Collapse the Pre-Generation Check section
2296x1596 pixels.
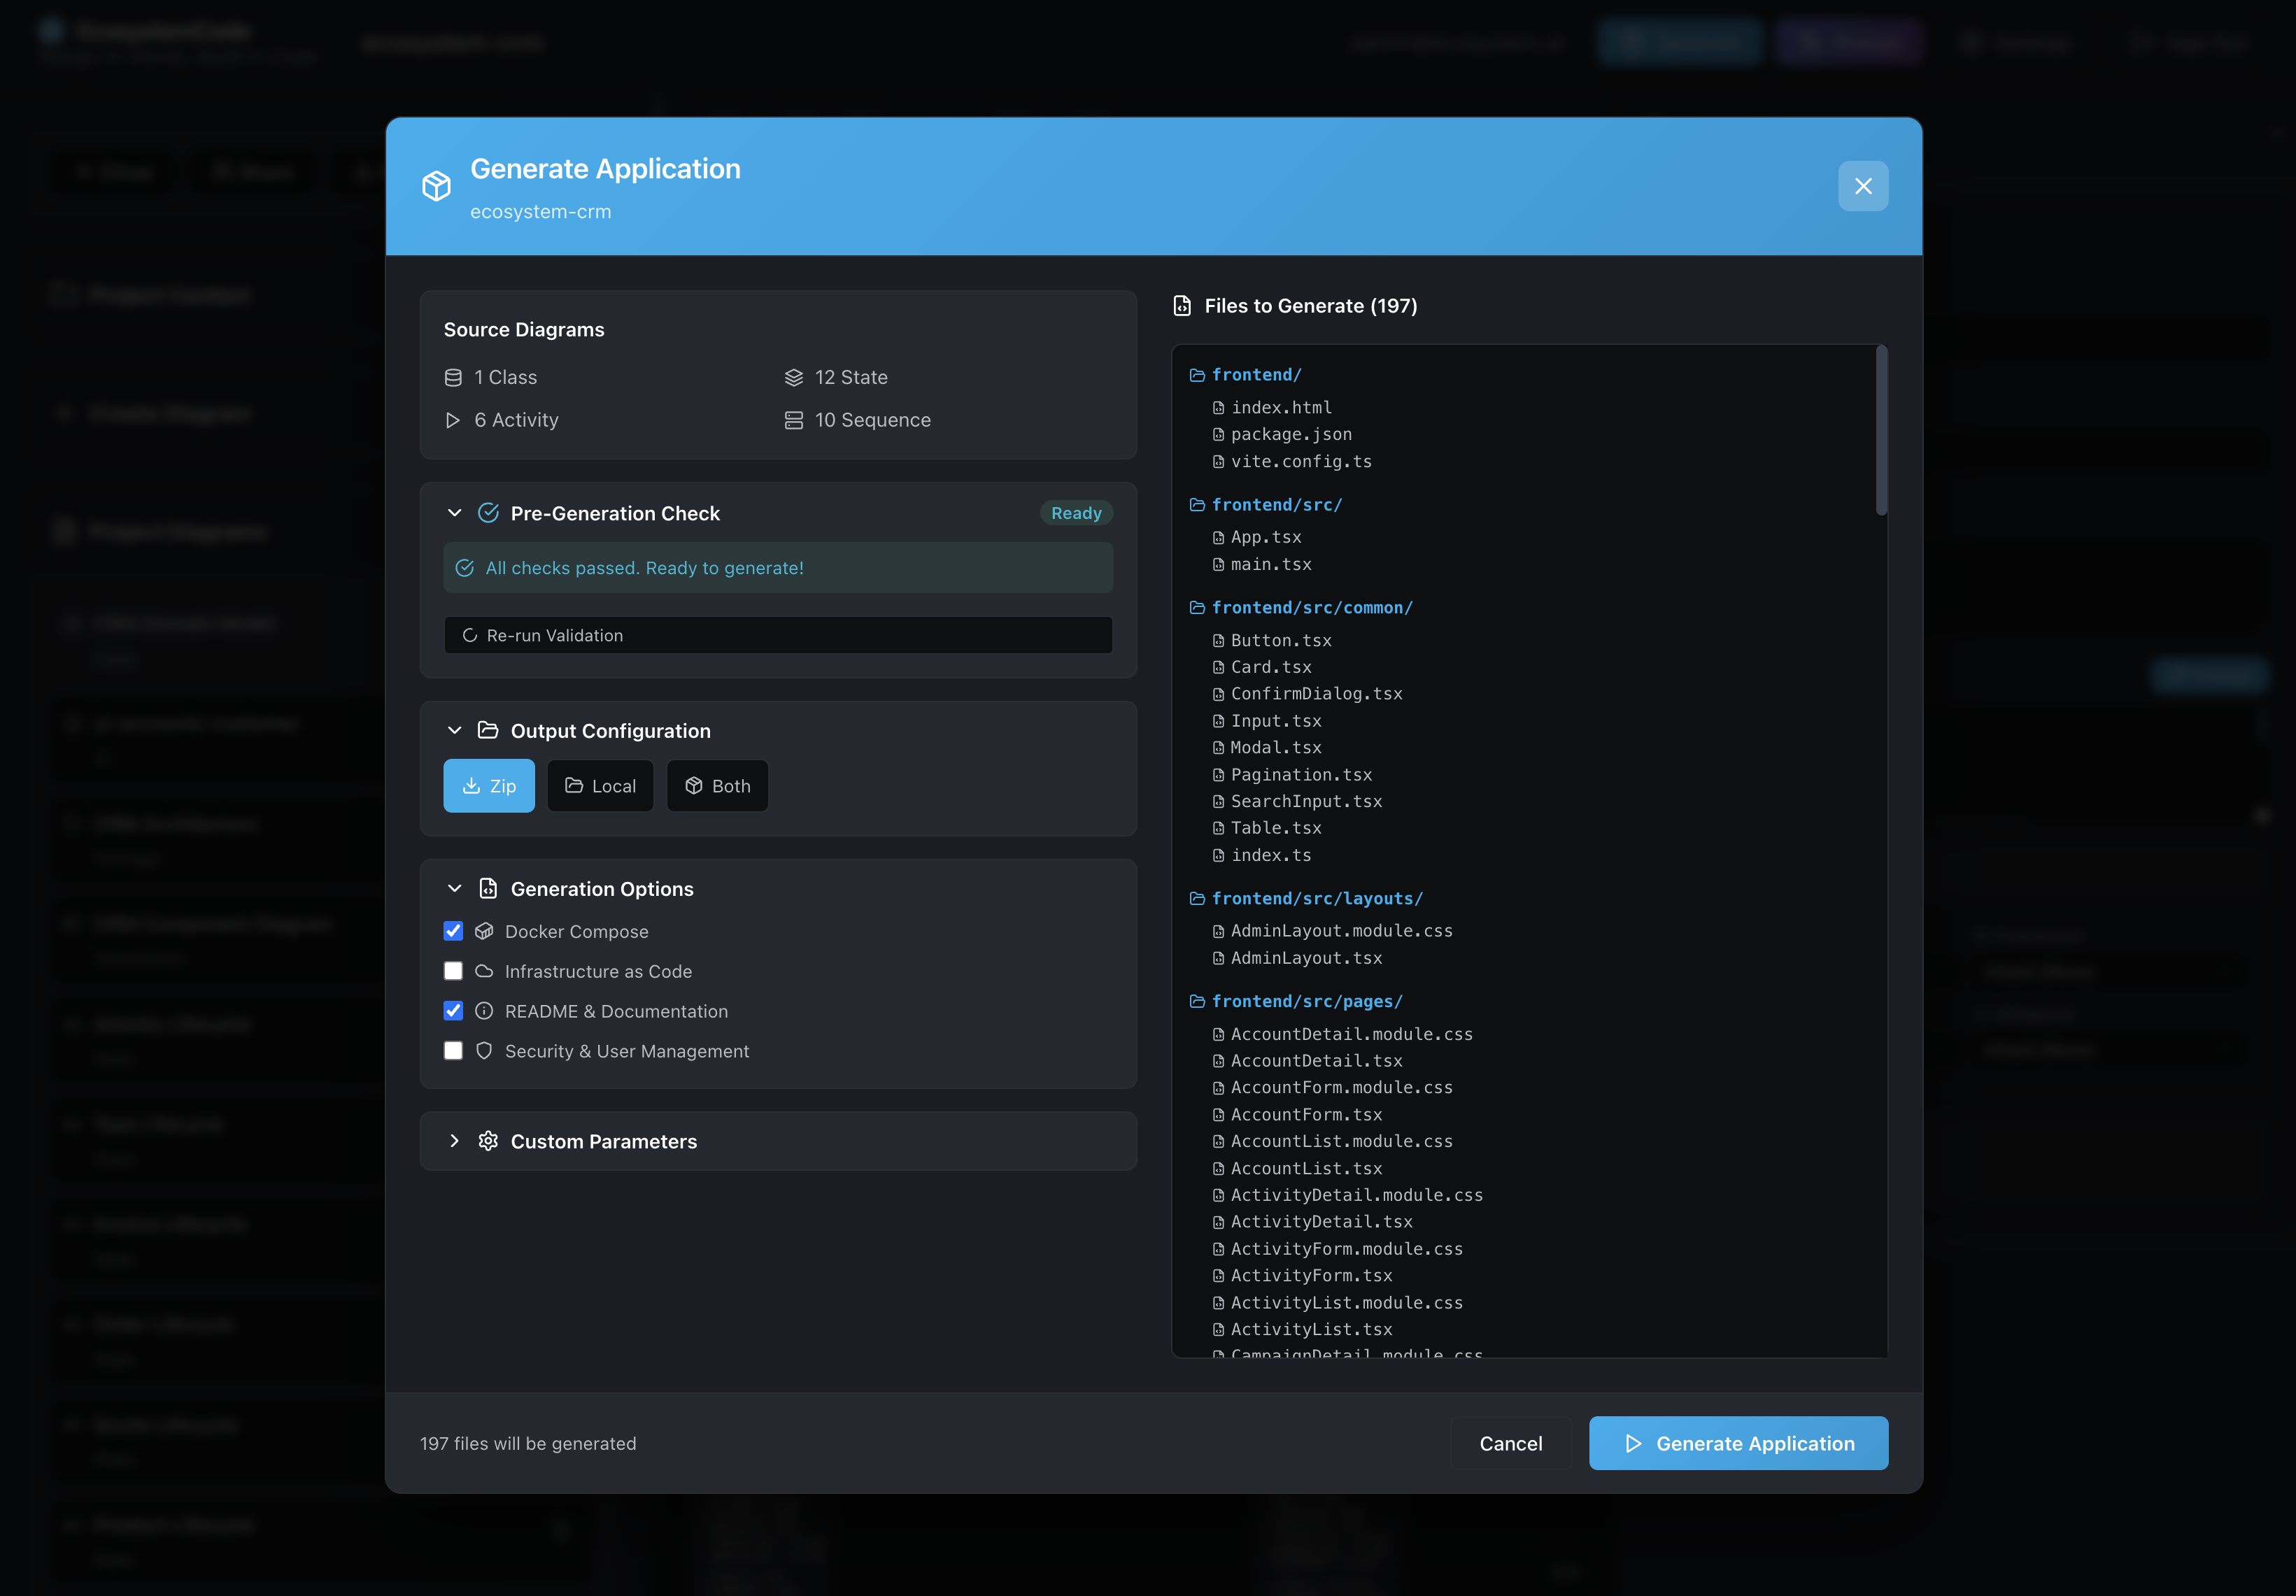tap(455, 513)
